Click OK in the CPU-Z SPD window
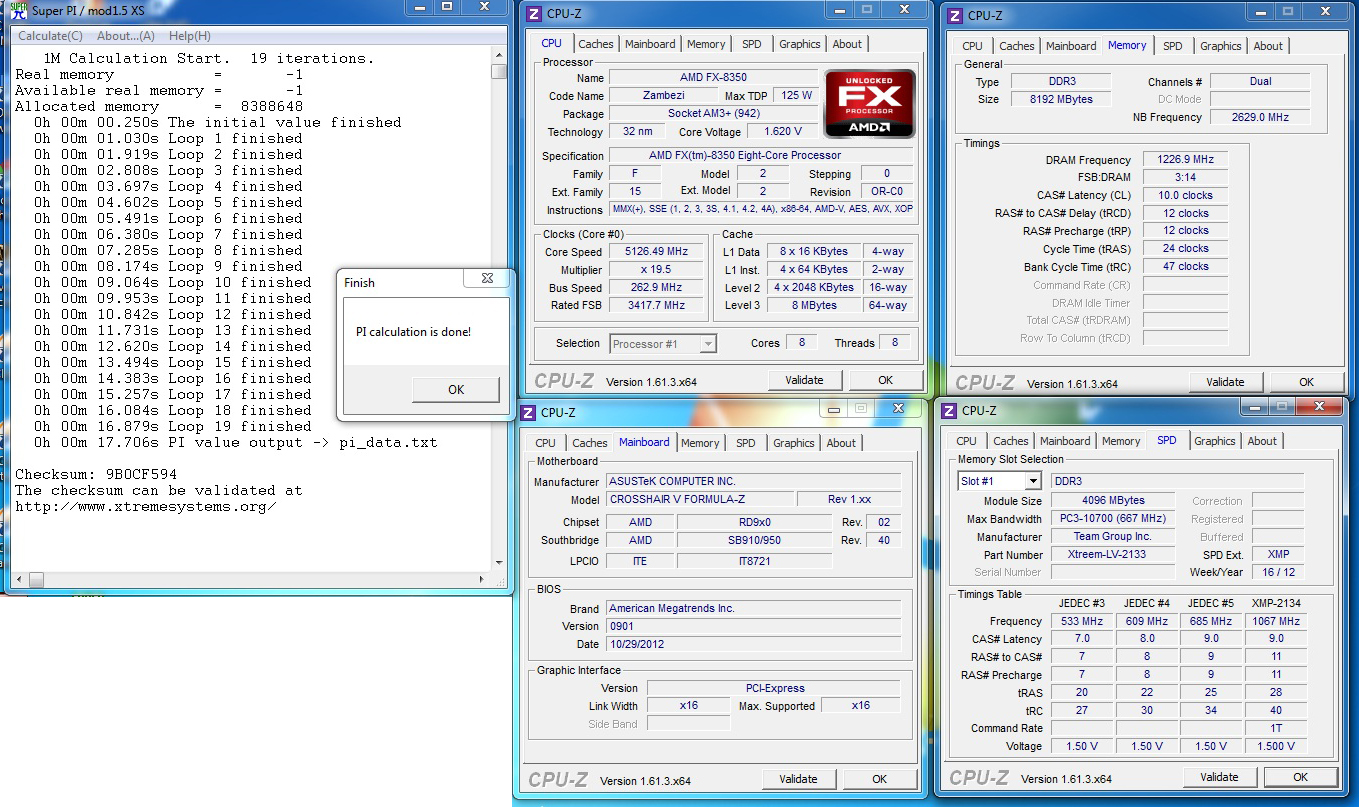The width and height of the screenshot is (1359, 807). point(1300,777)
